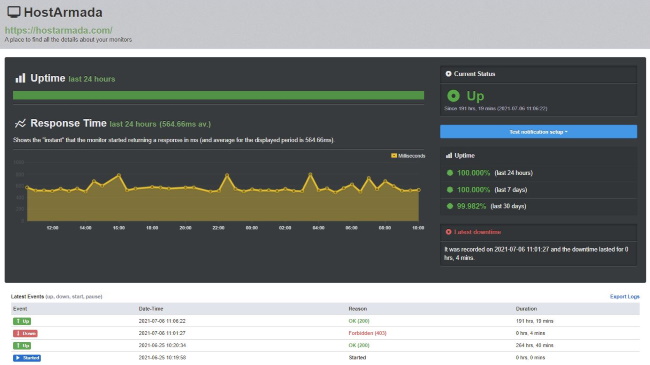
Task: Open the https://hostarmada.com/ link
Action: 58,30
